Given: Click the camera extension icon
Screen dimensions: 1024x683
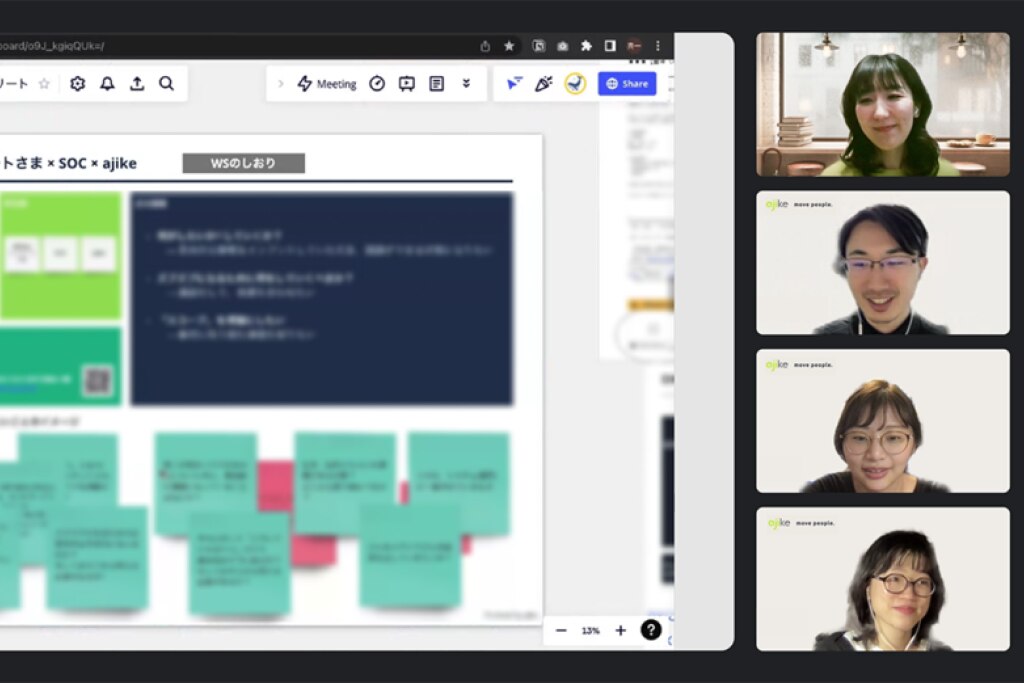Looking at the screenshot, I should tap(562, 46).
